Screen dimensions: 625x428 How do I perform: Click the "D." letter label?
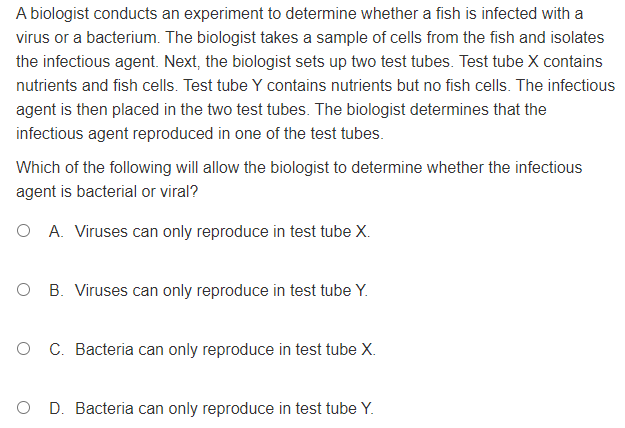tap(57, 409)
